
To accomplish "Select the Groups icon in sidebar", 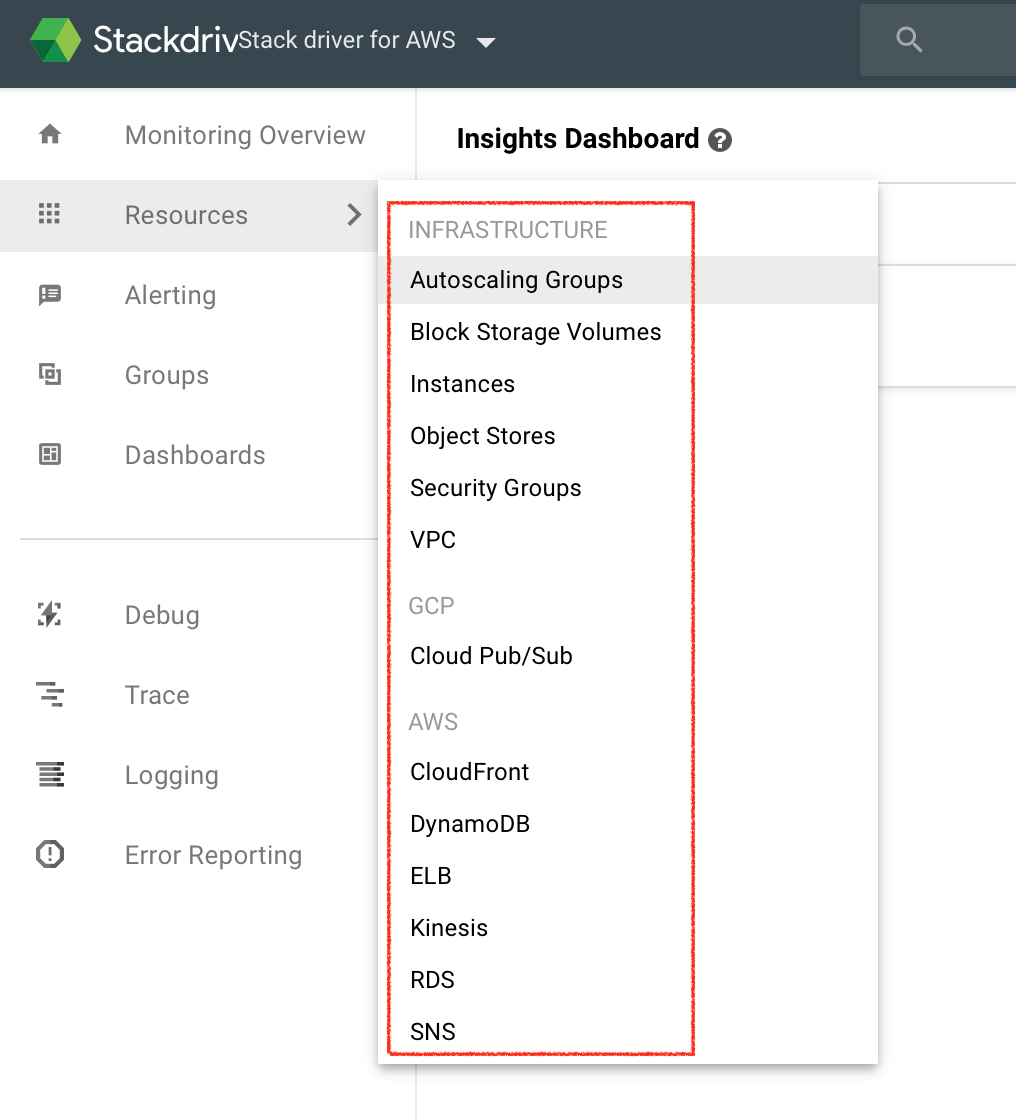I will pyautogui.click(x=48, y=374).
